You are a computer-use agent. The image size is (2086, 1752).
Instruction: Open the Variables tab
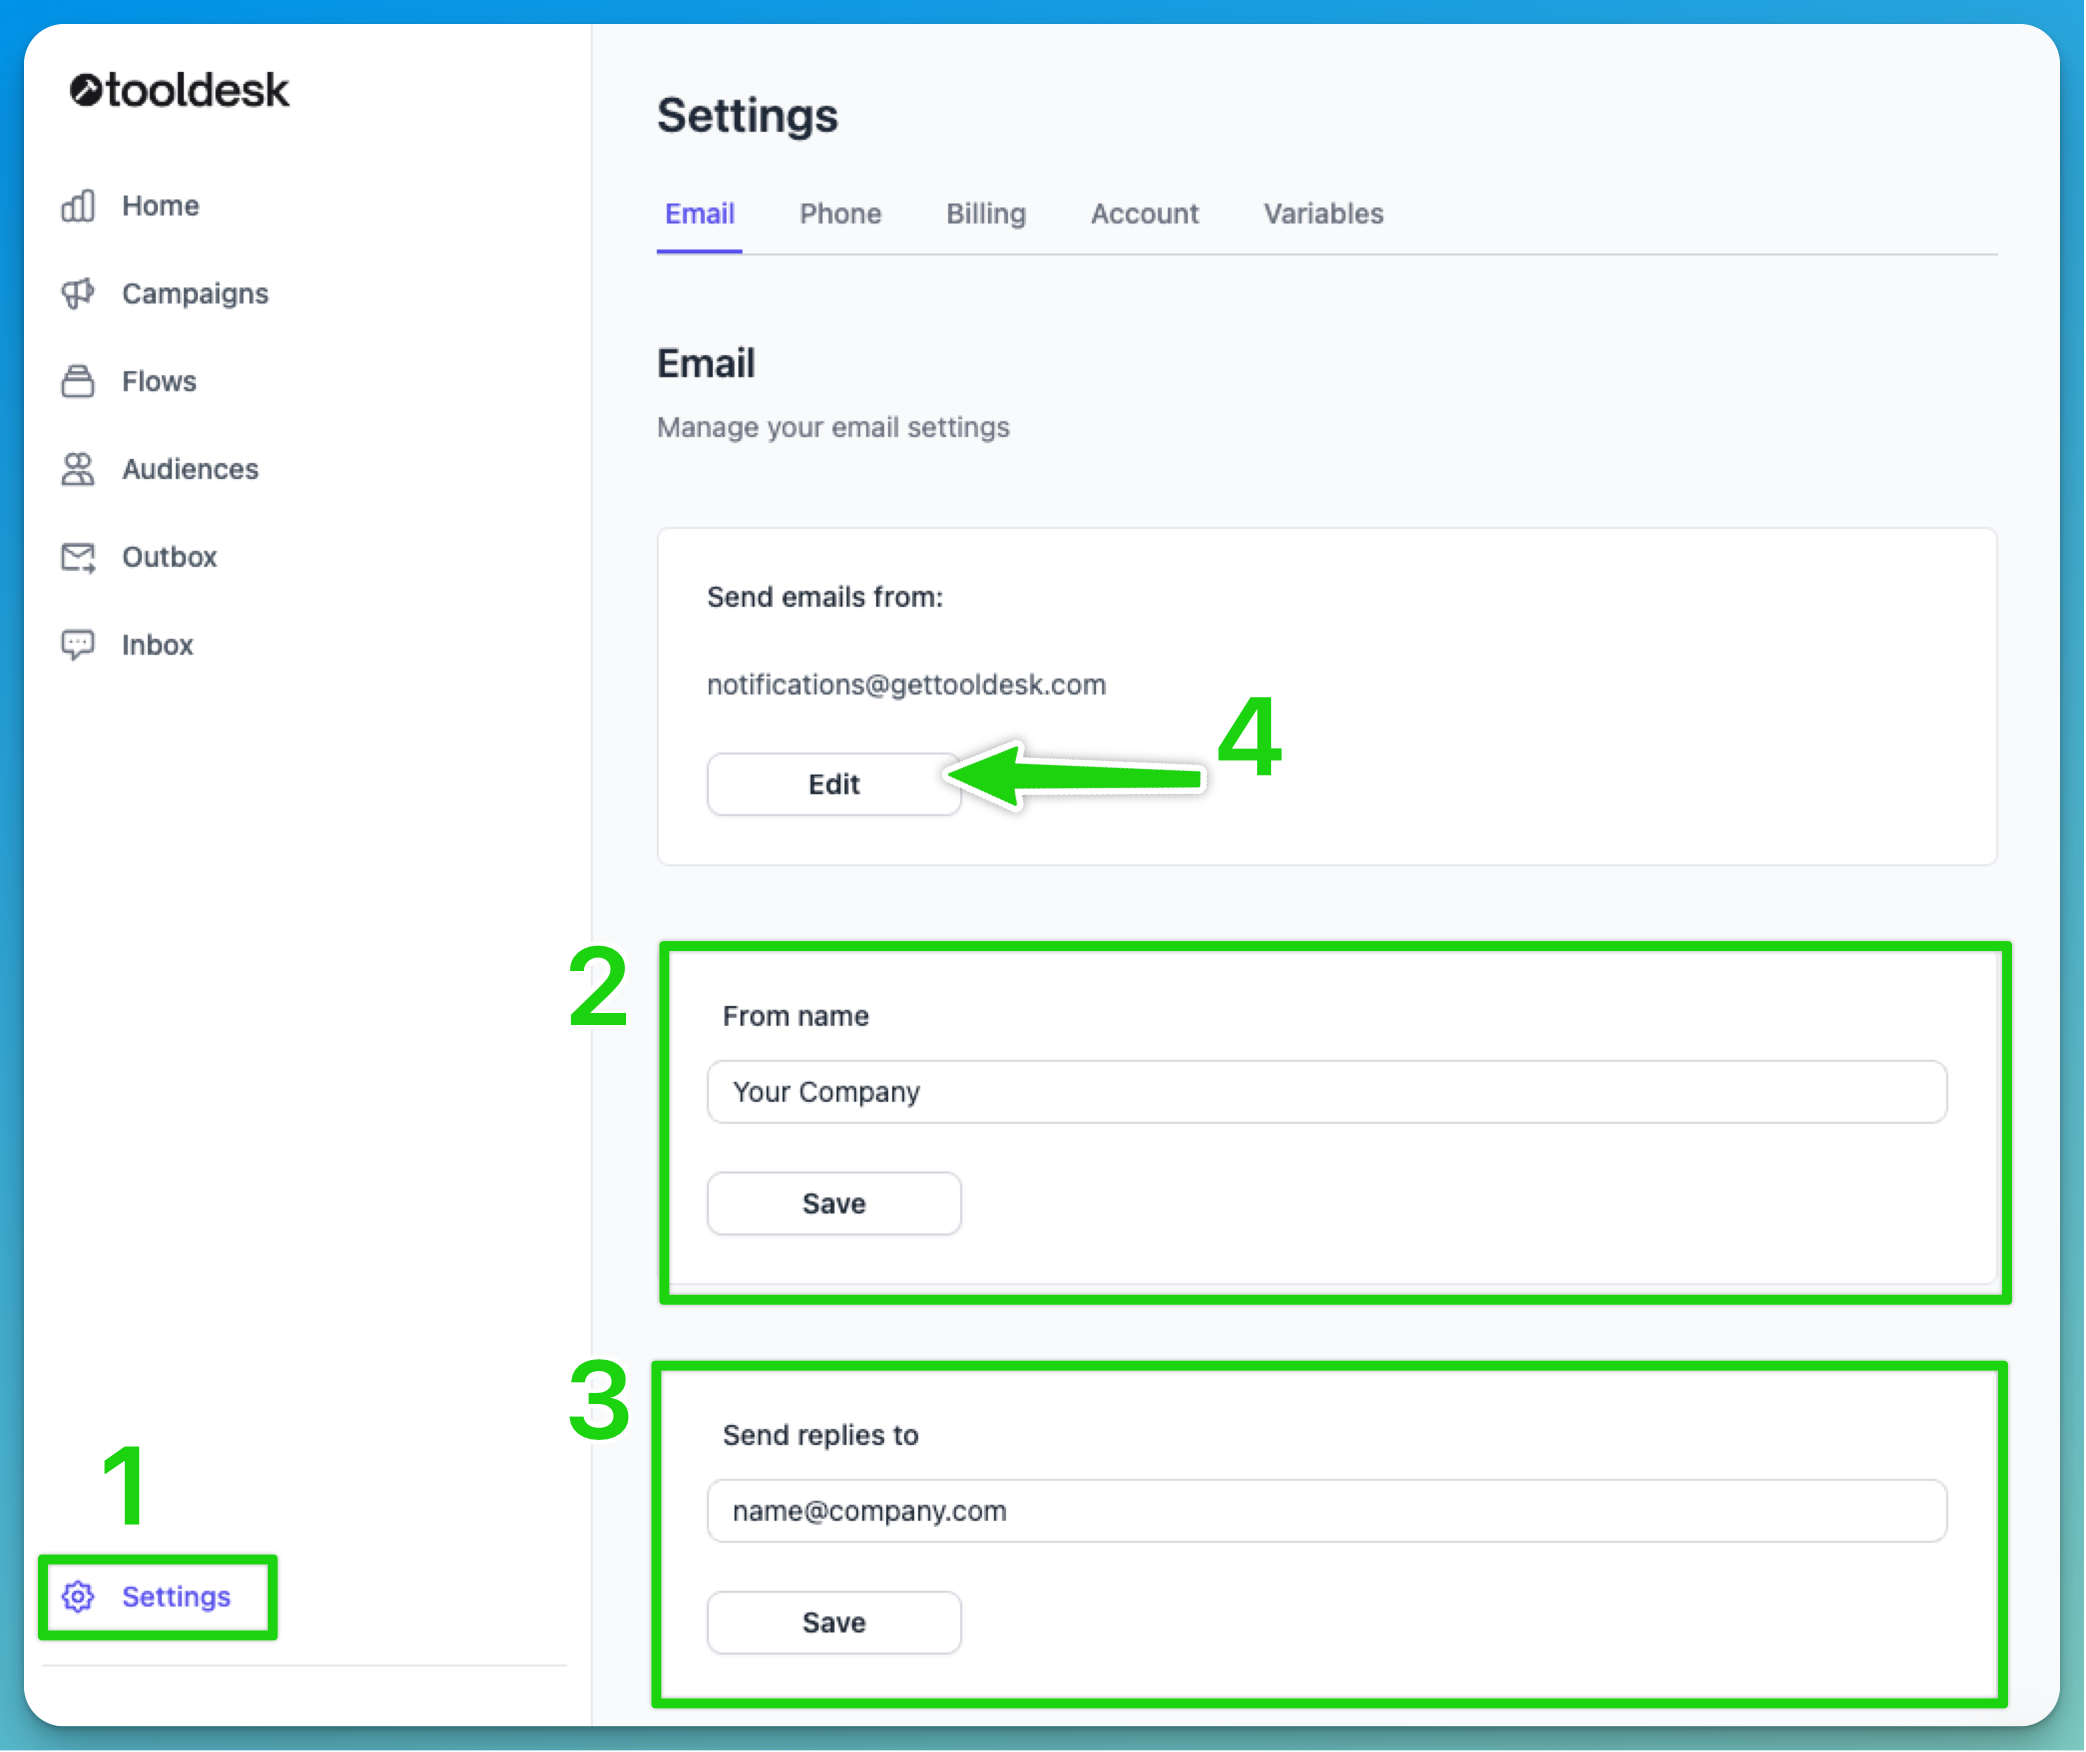(1322, 213)
